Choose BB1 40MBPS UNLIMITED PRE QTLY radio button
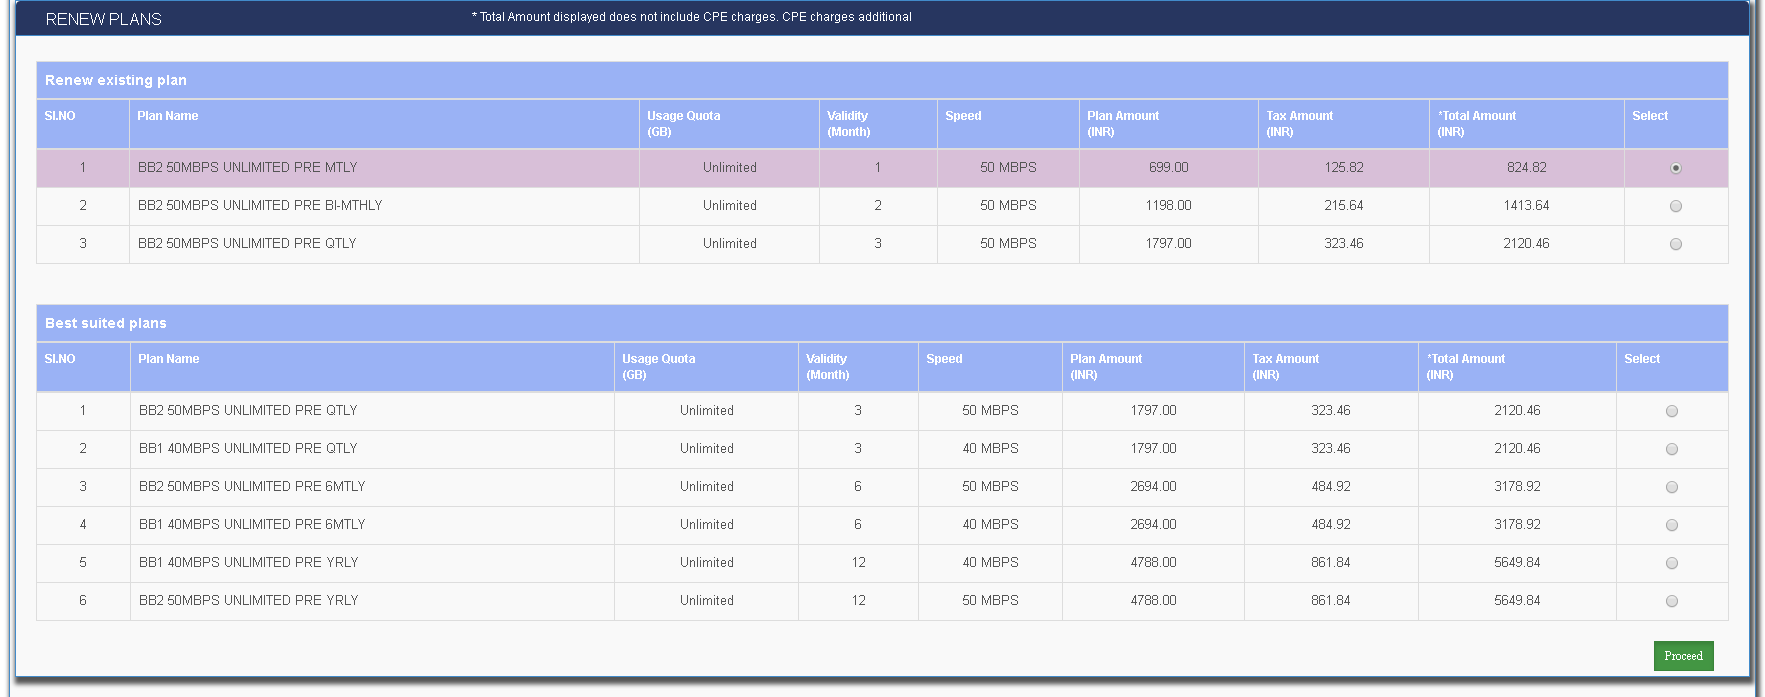Screen dimensions: 1765x697 1672,449
